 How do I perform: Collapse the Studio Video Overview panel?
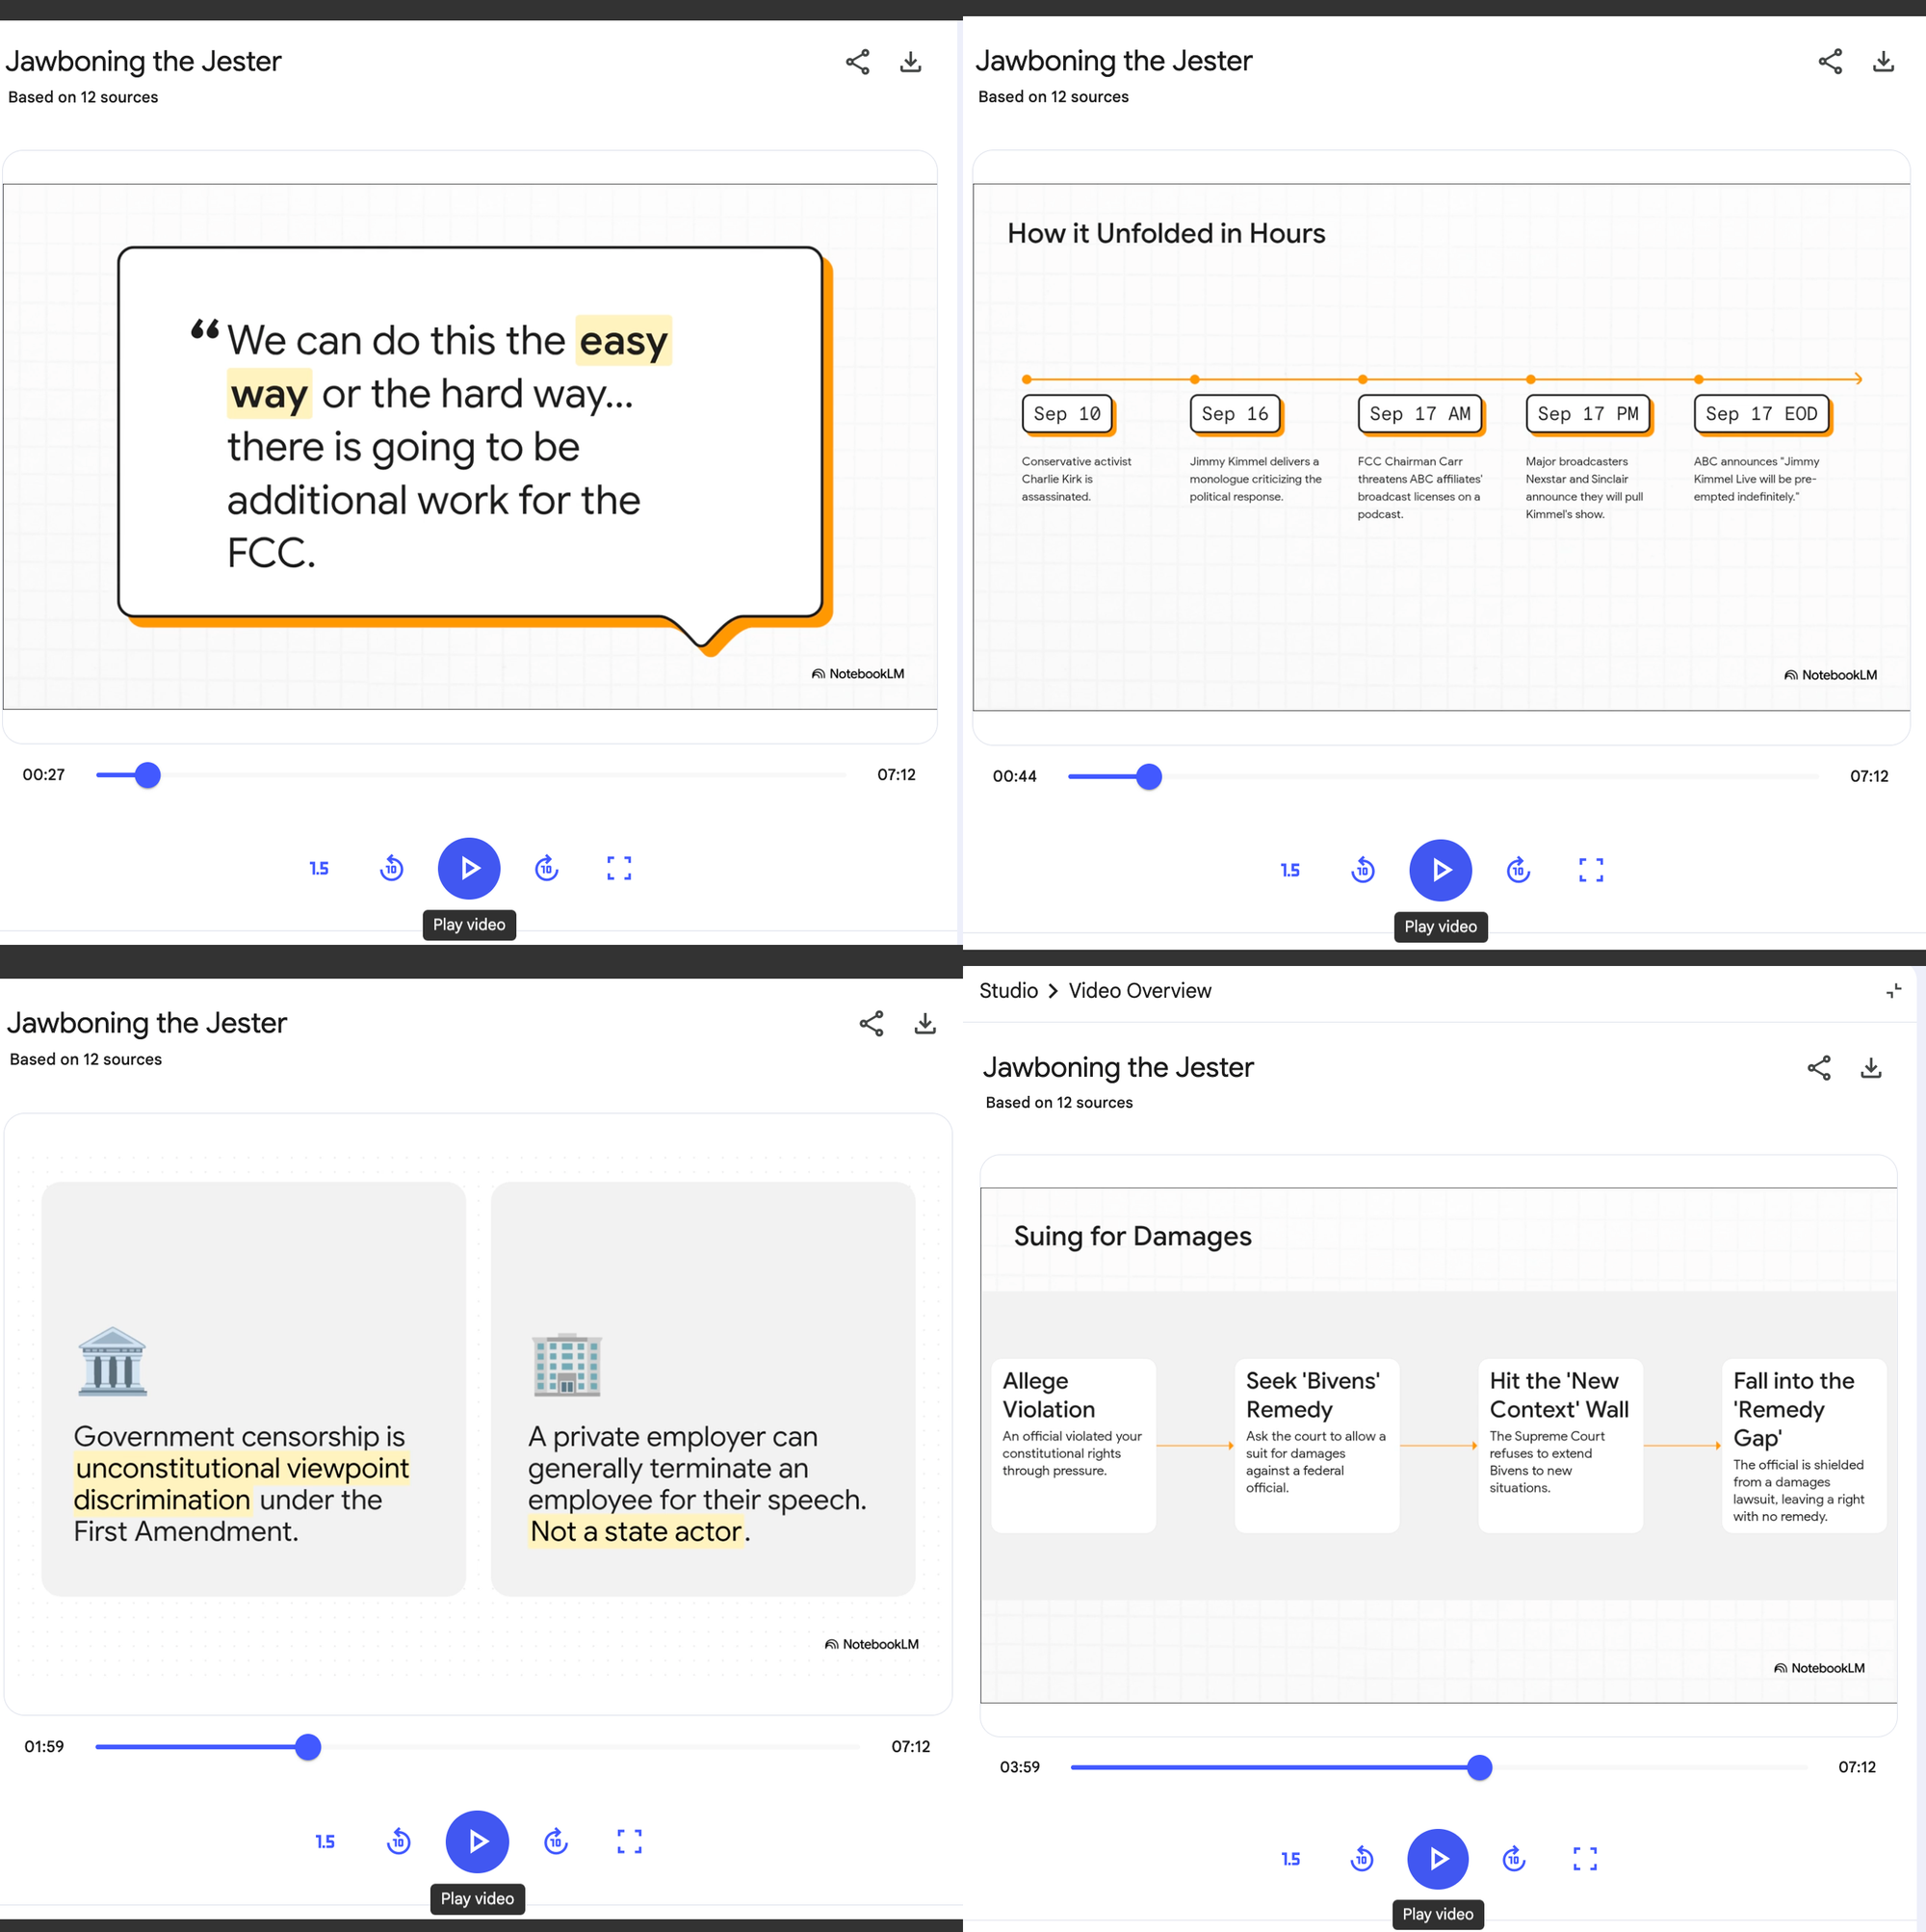pyautogui.click(x=1893, y=991)
